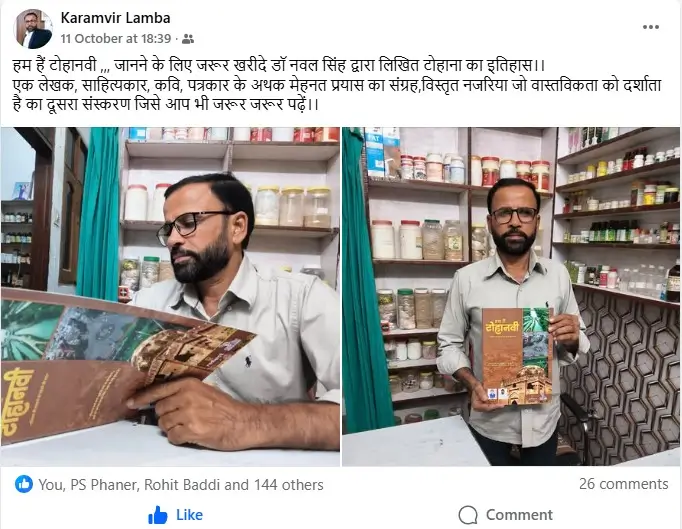View the 26 comments

[623, 484]
